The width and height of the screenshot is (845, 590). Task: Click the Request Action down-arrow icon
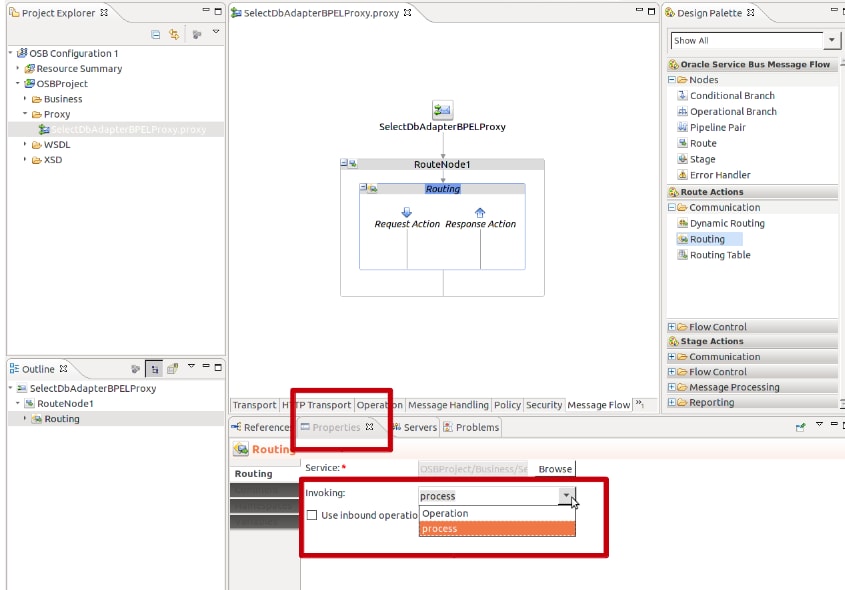[x=407, y=212]
